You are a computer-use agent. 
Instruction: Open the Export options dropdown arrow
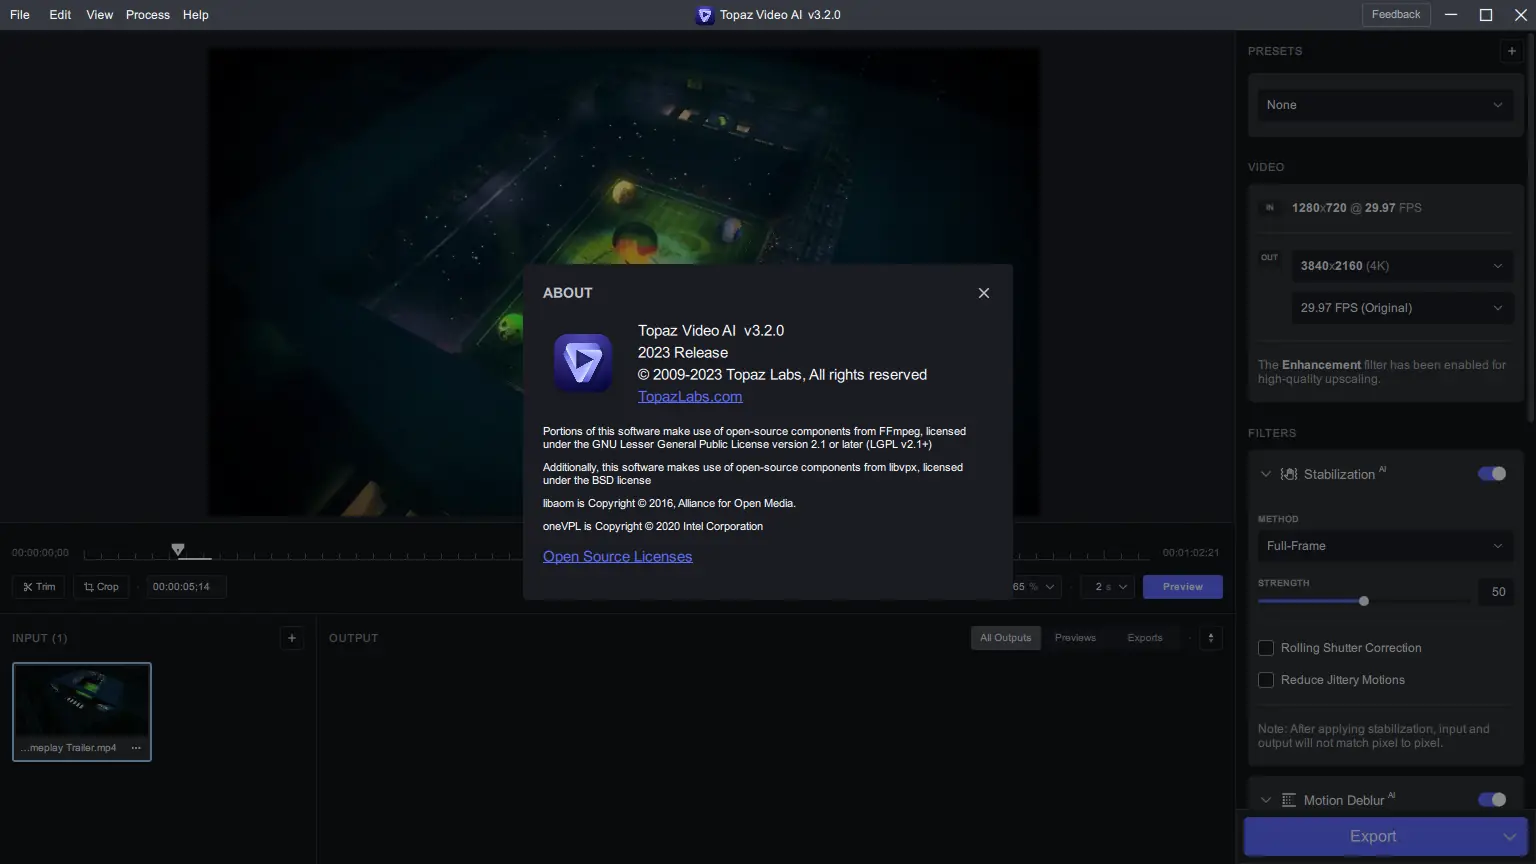coord(1510,837)
